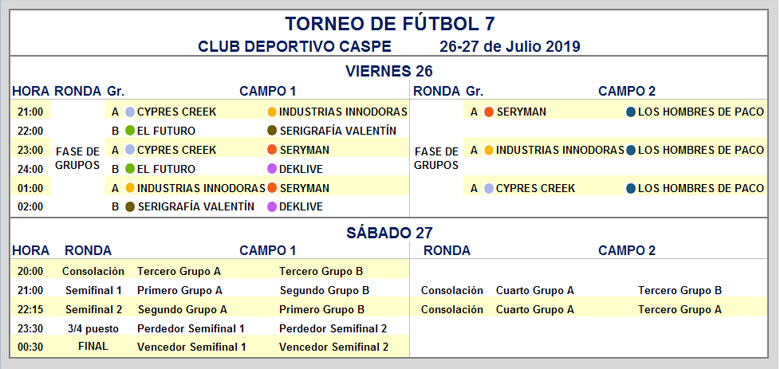Screen dimensions: 780x369
Task: Click the 21:00 cell under Viernes 26
Action: (x=30, y=112)
